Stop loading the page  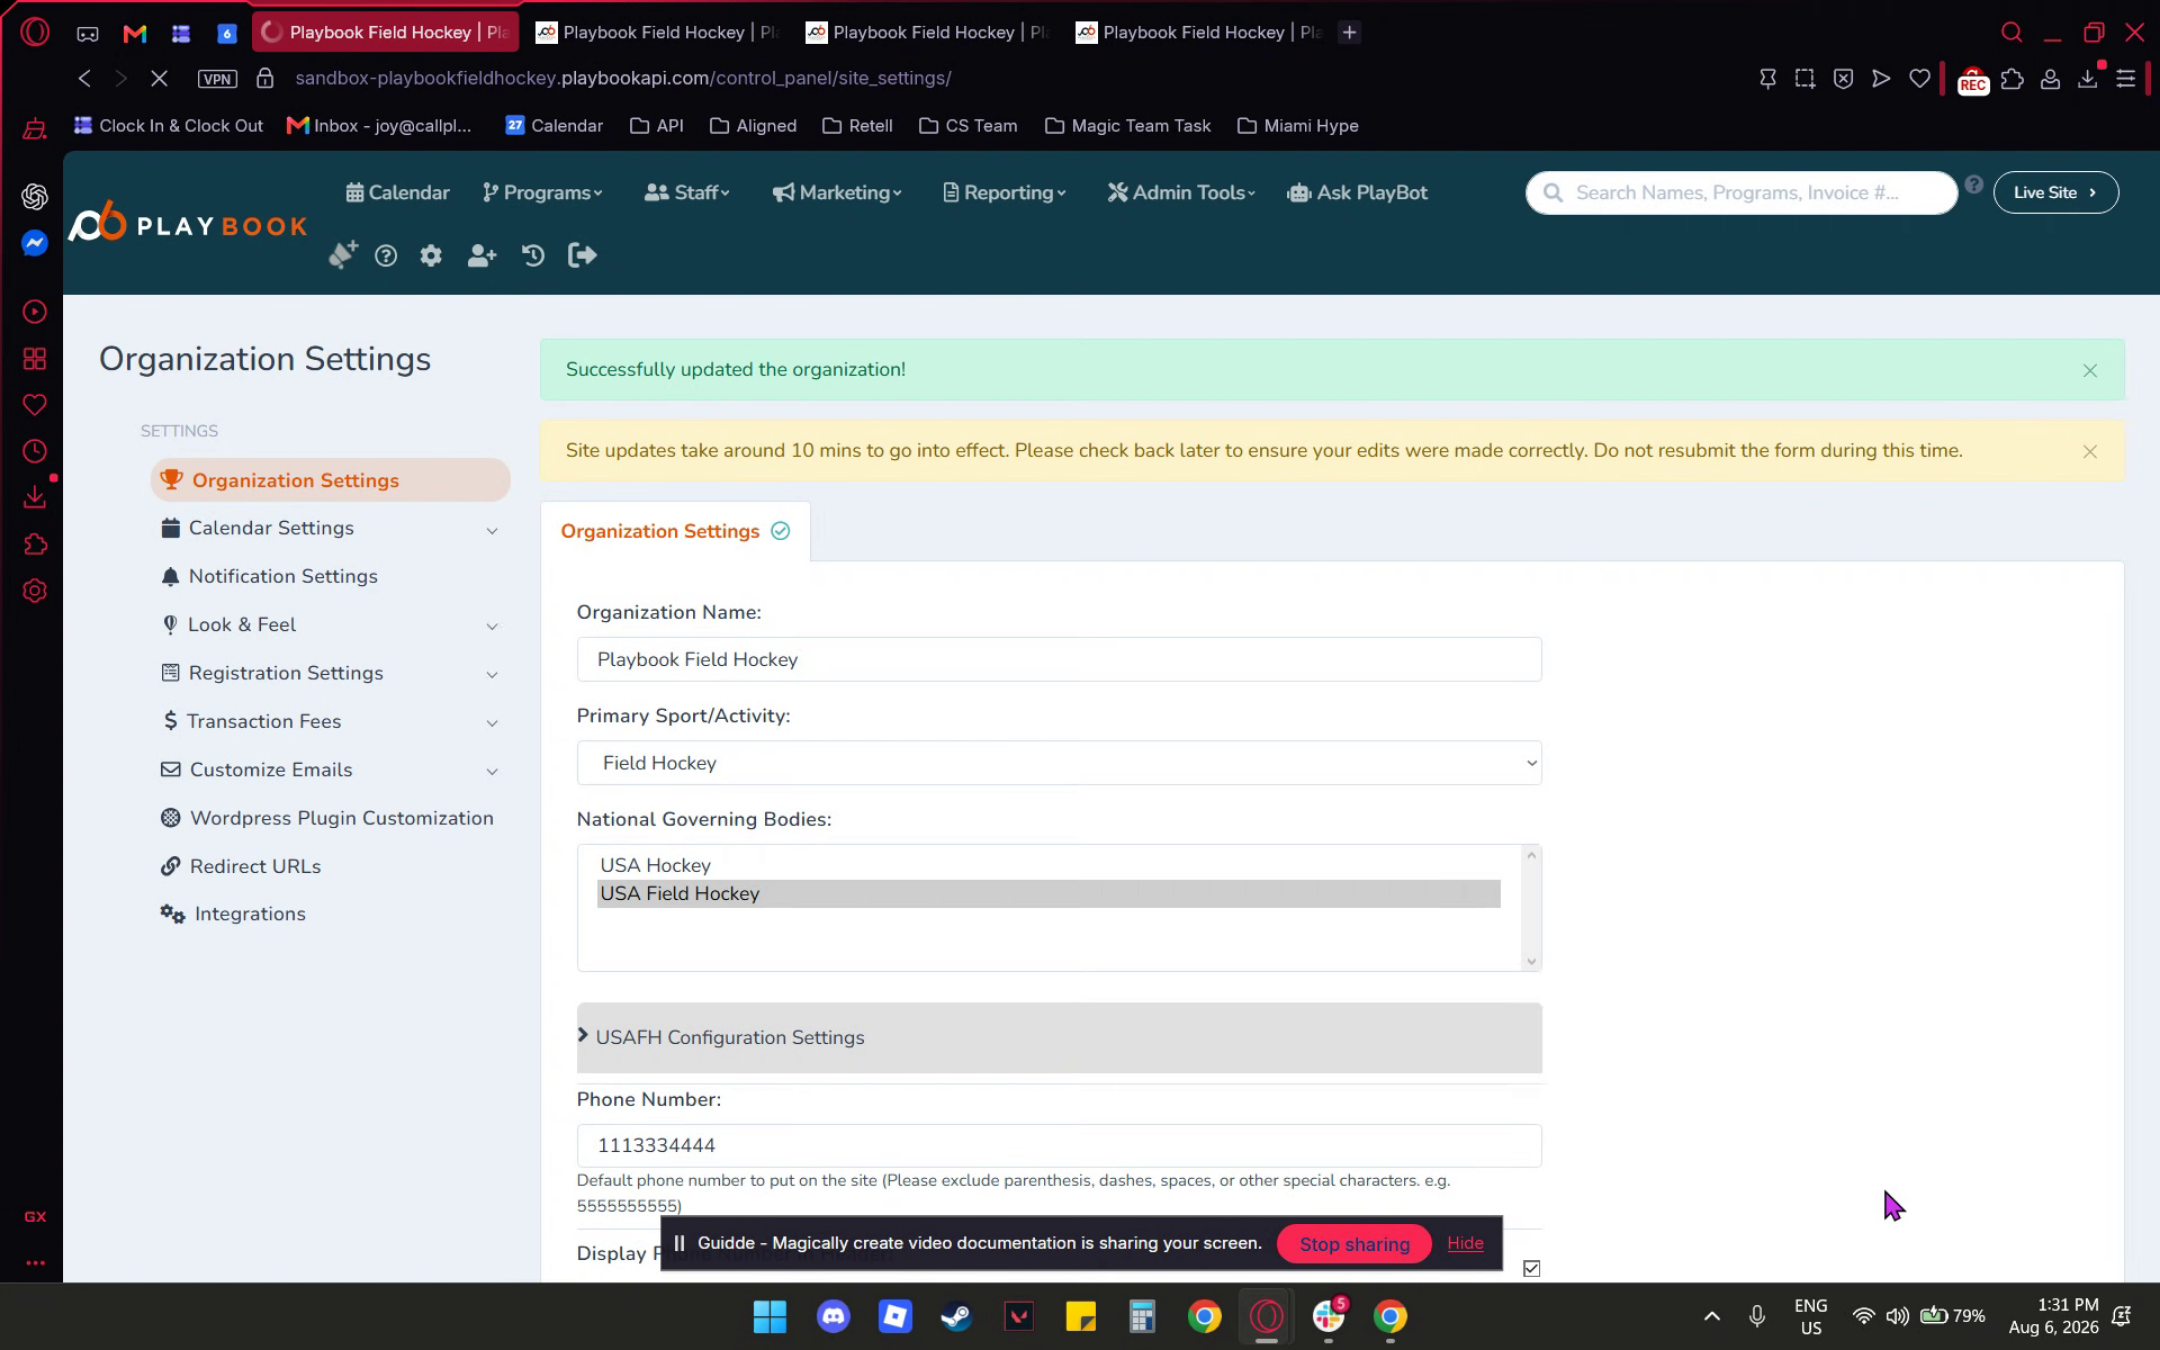point(159,78)
